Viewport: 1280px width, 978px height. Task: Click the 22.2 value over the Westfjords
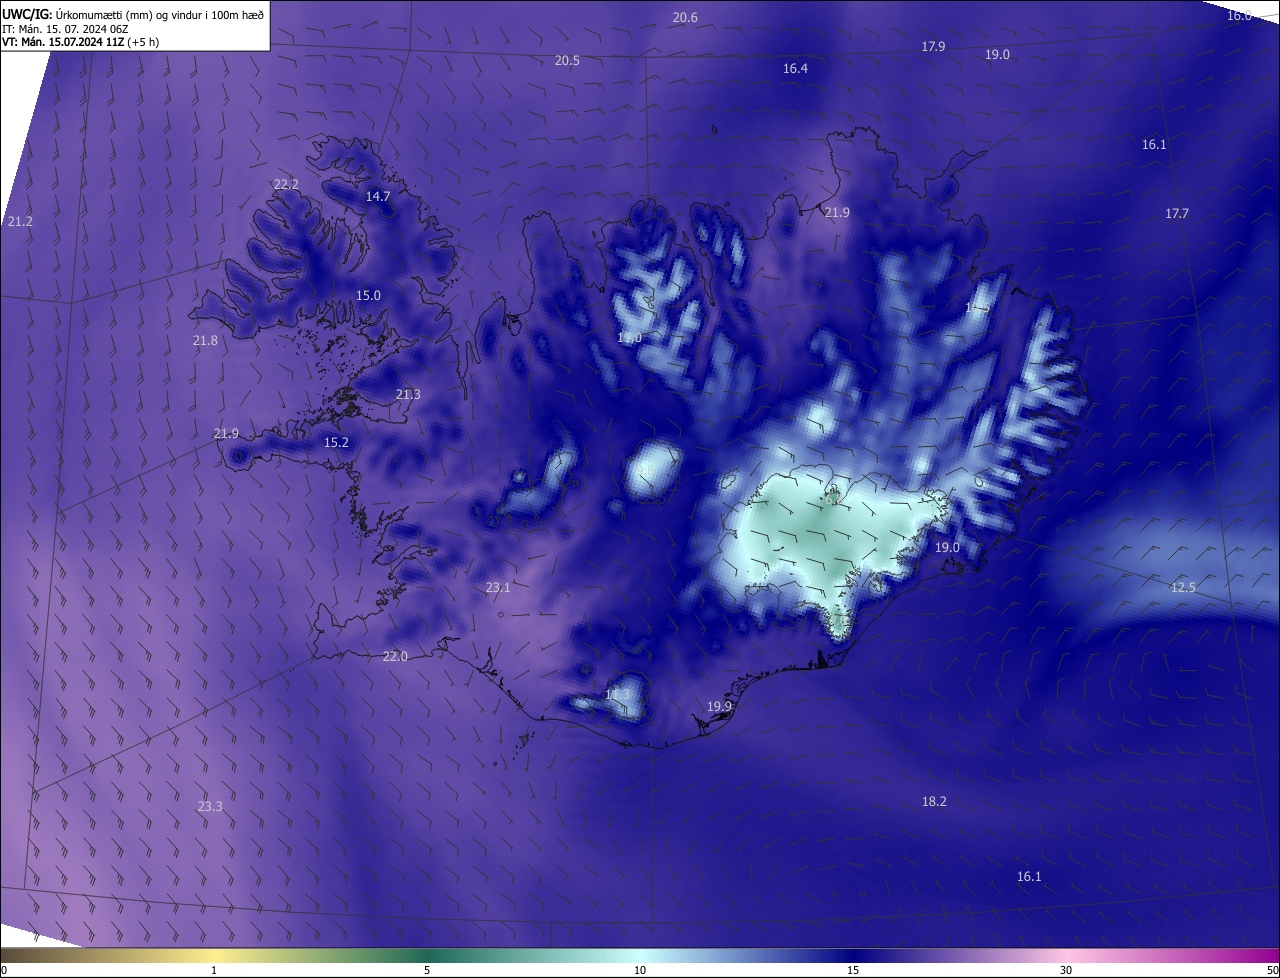pyautogui.click(x=286, y=185)
